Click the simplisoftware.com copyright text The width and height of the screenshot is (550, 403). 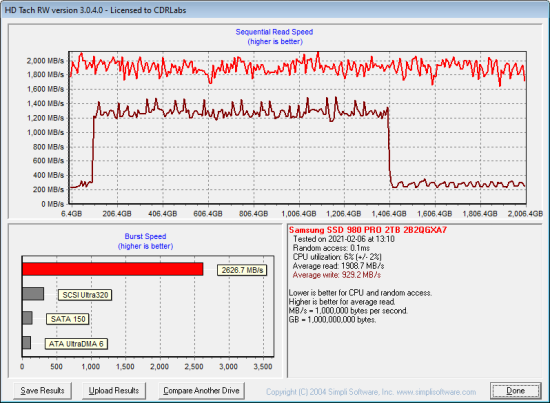click(x=371, y=392)
